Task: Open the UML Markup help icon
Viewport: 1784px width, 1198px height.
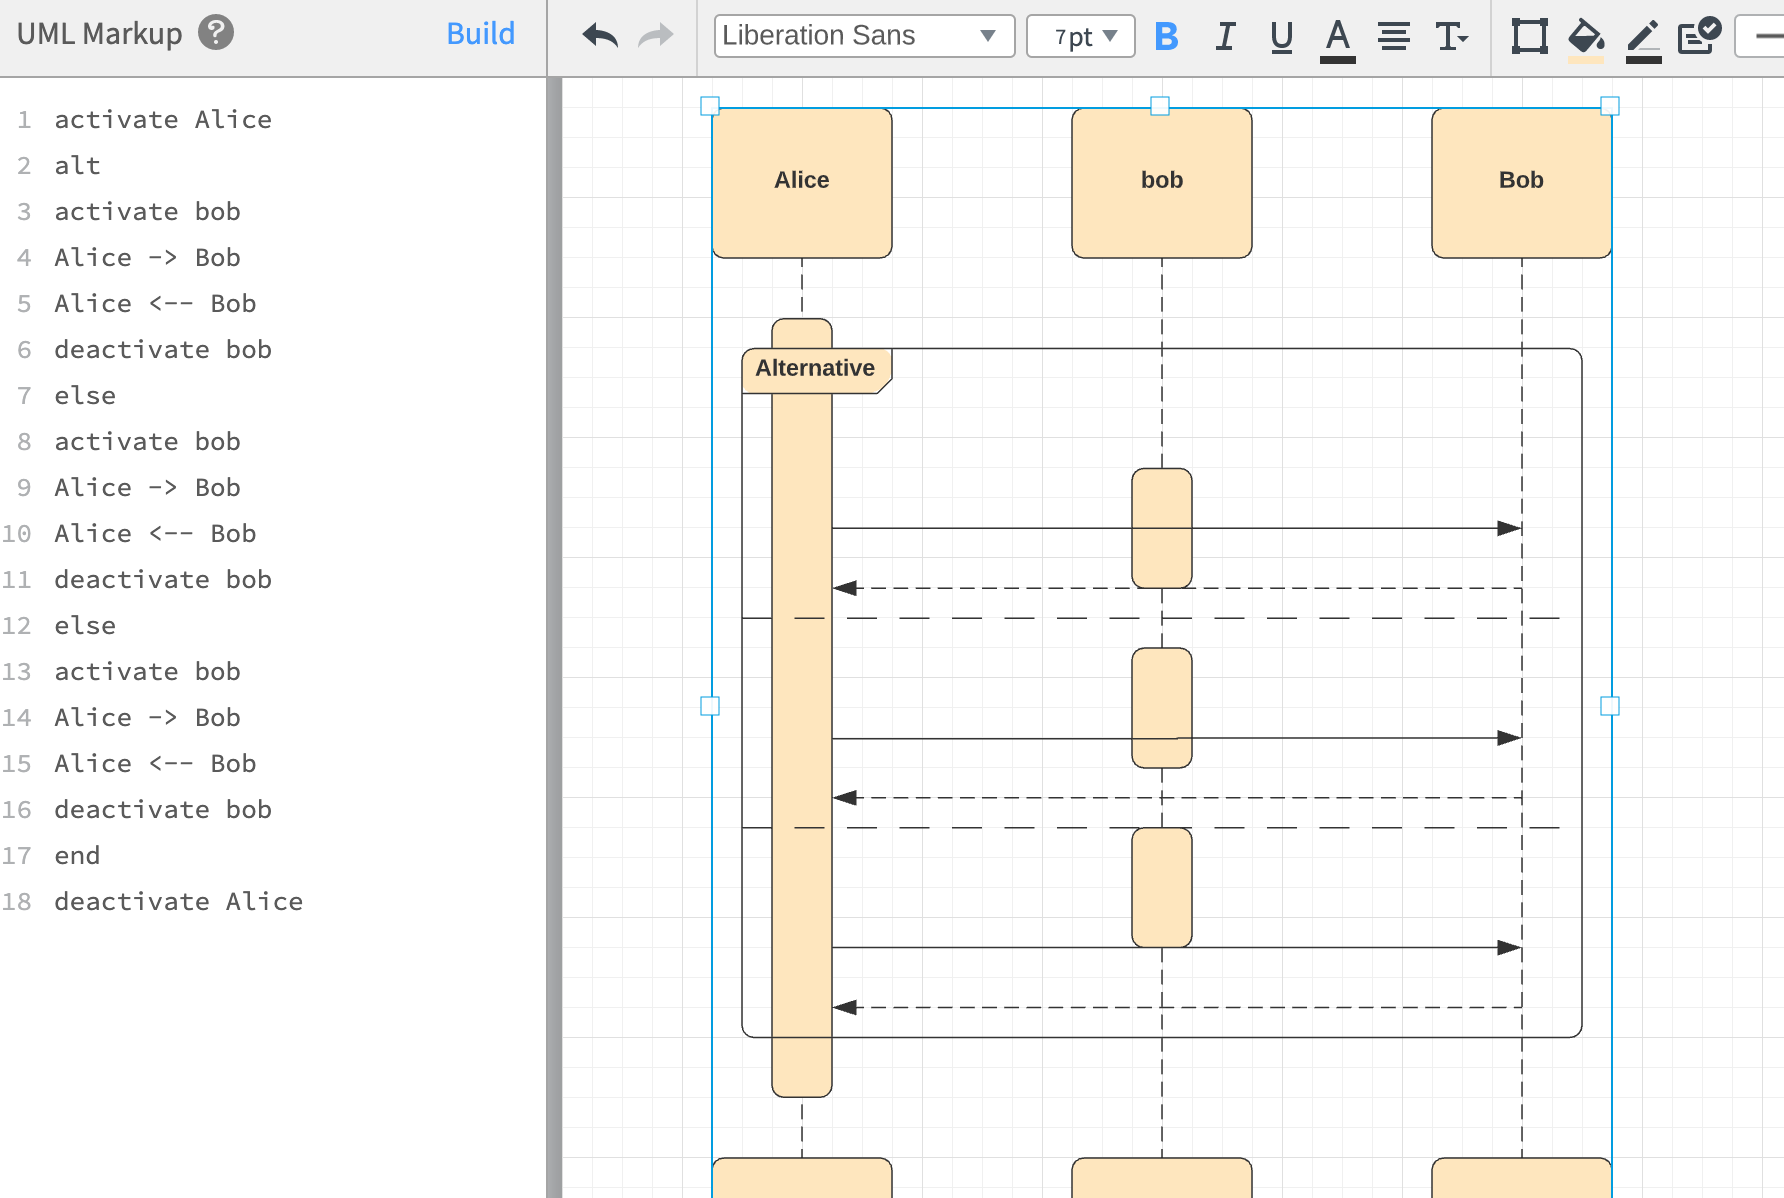Action: point(216,33)
